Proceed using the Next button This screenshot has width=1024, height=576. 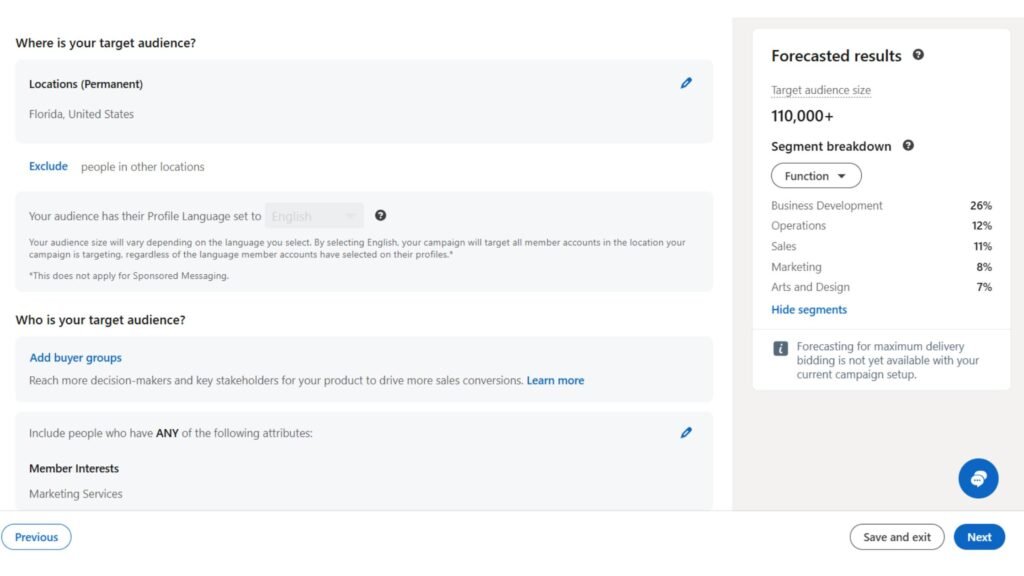[979, 537]
